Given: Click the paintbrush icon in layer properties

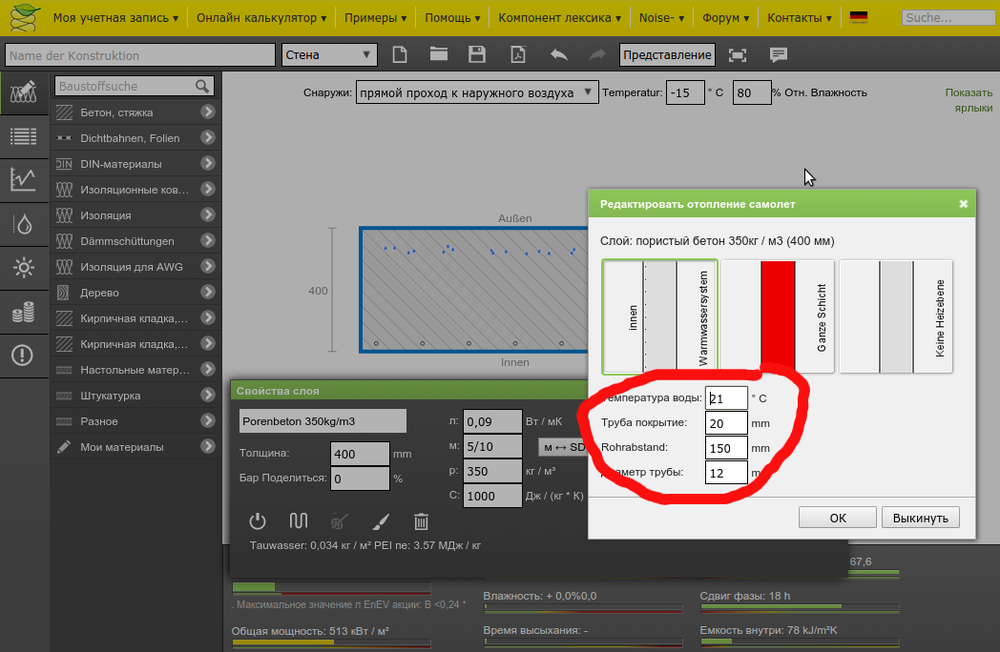Looking at the screenshot, I should coord(381,521).
